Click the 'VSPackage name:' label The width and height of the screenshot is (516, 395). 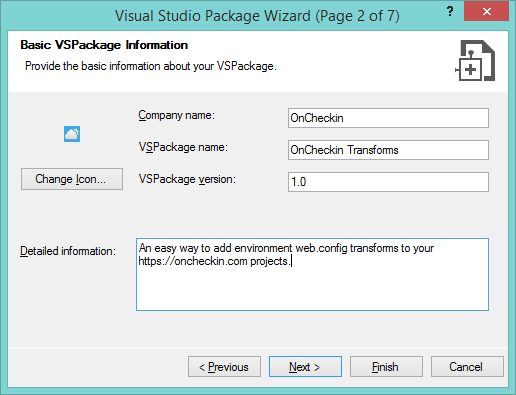click(183, 147)
